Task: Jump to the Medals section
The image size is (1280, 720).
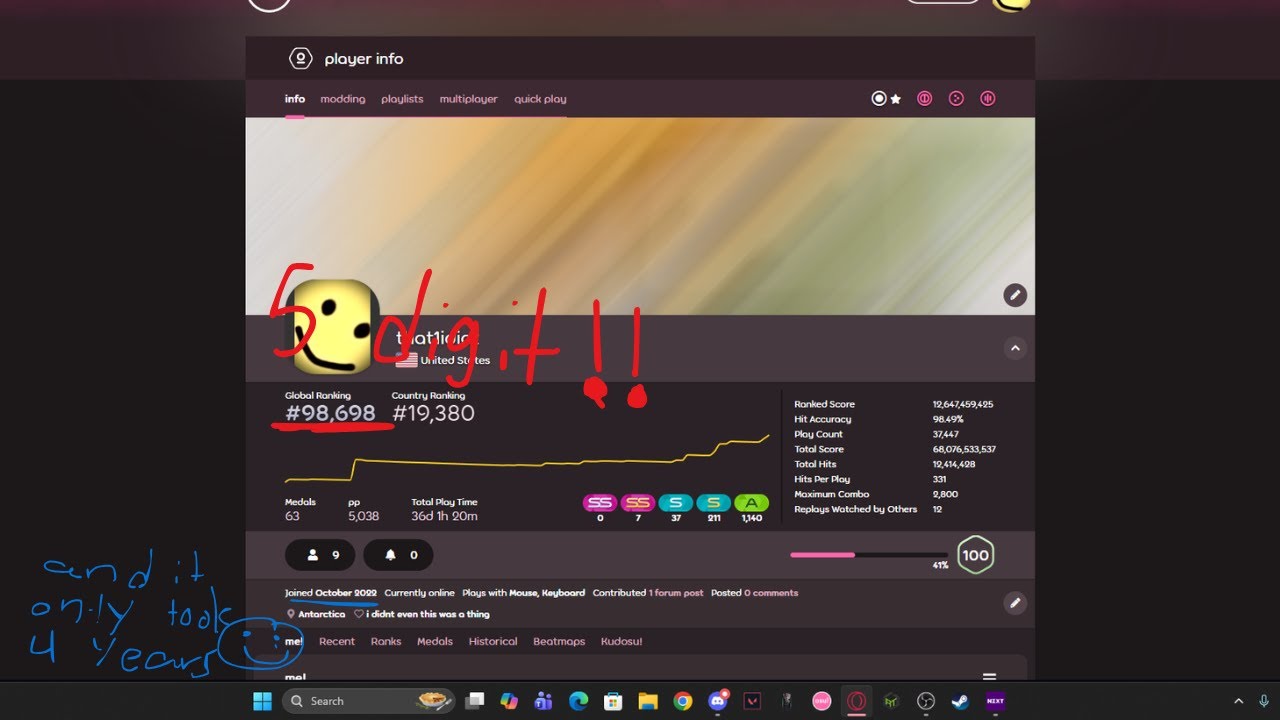Action: coord(435,641)
